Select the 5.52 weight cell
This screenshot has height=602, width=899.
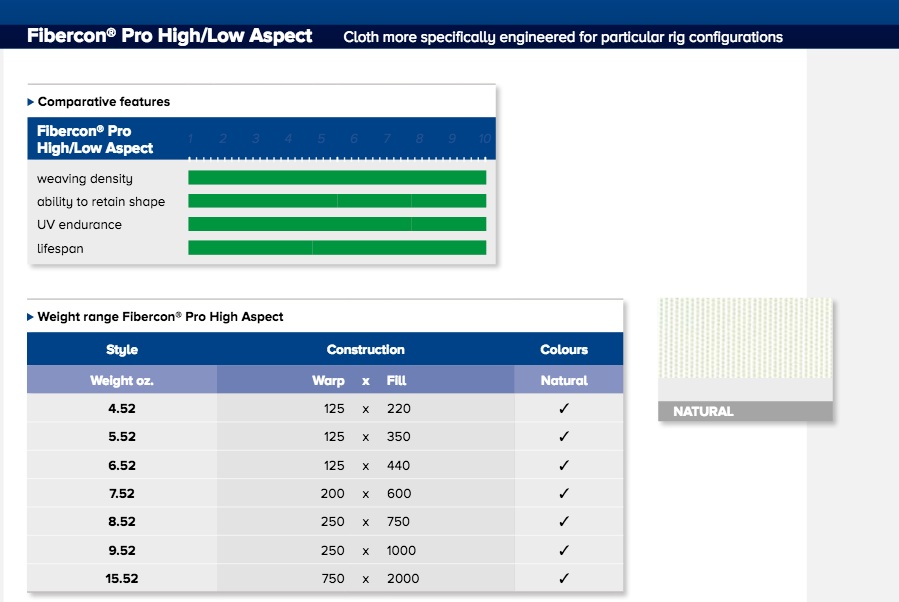pyautogui.click(x=122, y=436)
